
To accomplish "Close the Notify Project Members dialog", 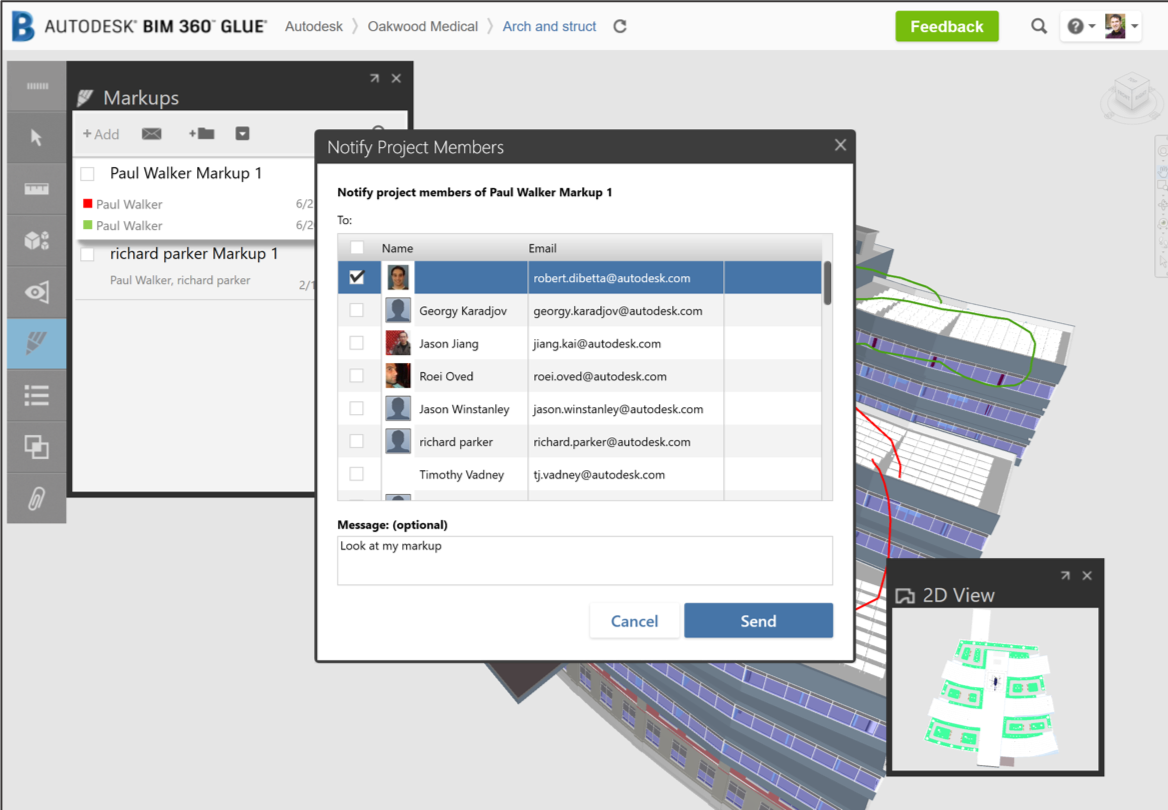I will pyautogui.click(x=840, y=145).
